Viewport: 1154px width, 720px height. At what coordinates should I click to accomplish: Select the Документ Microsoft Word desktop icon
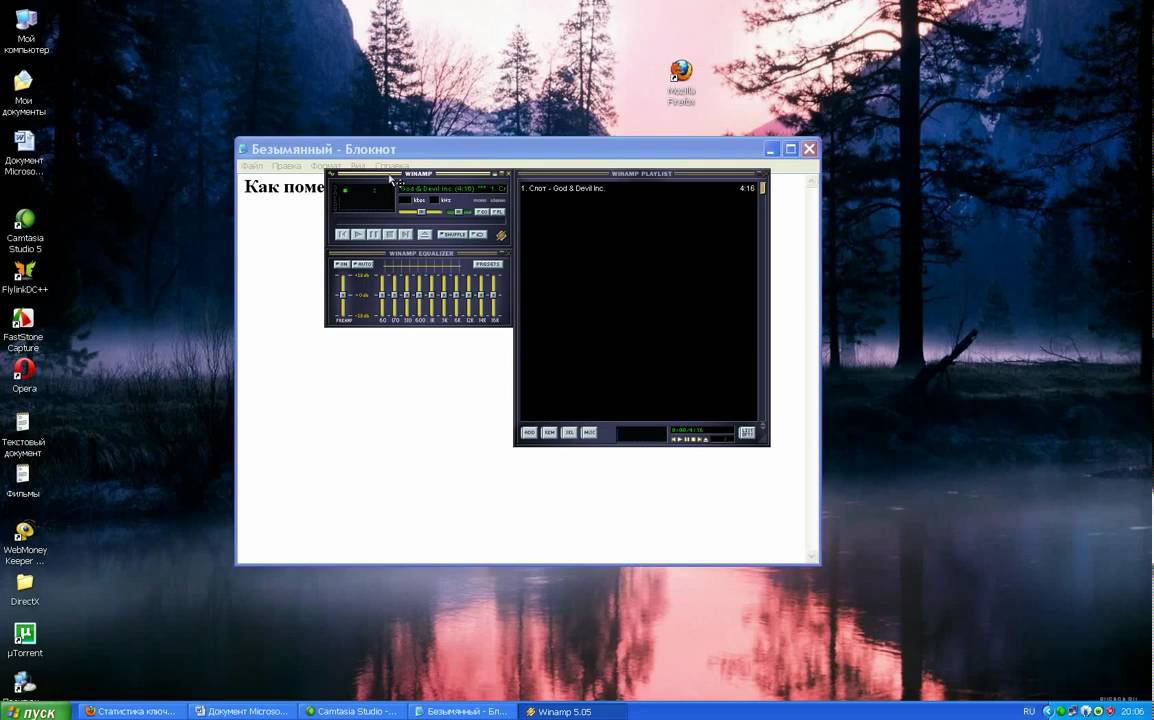pos(24,153)
